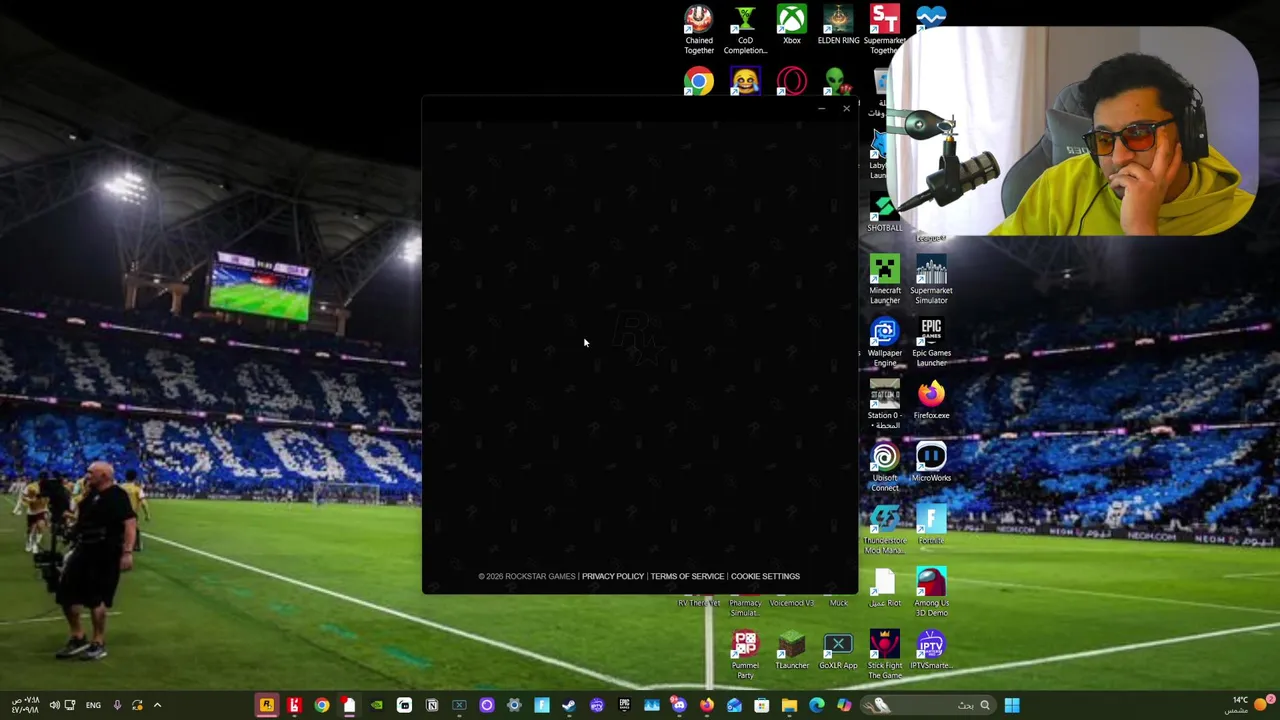The image size is (1280, 720).
Task: Click Notion icon in taskbar
Action: click(432, 705)
